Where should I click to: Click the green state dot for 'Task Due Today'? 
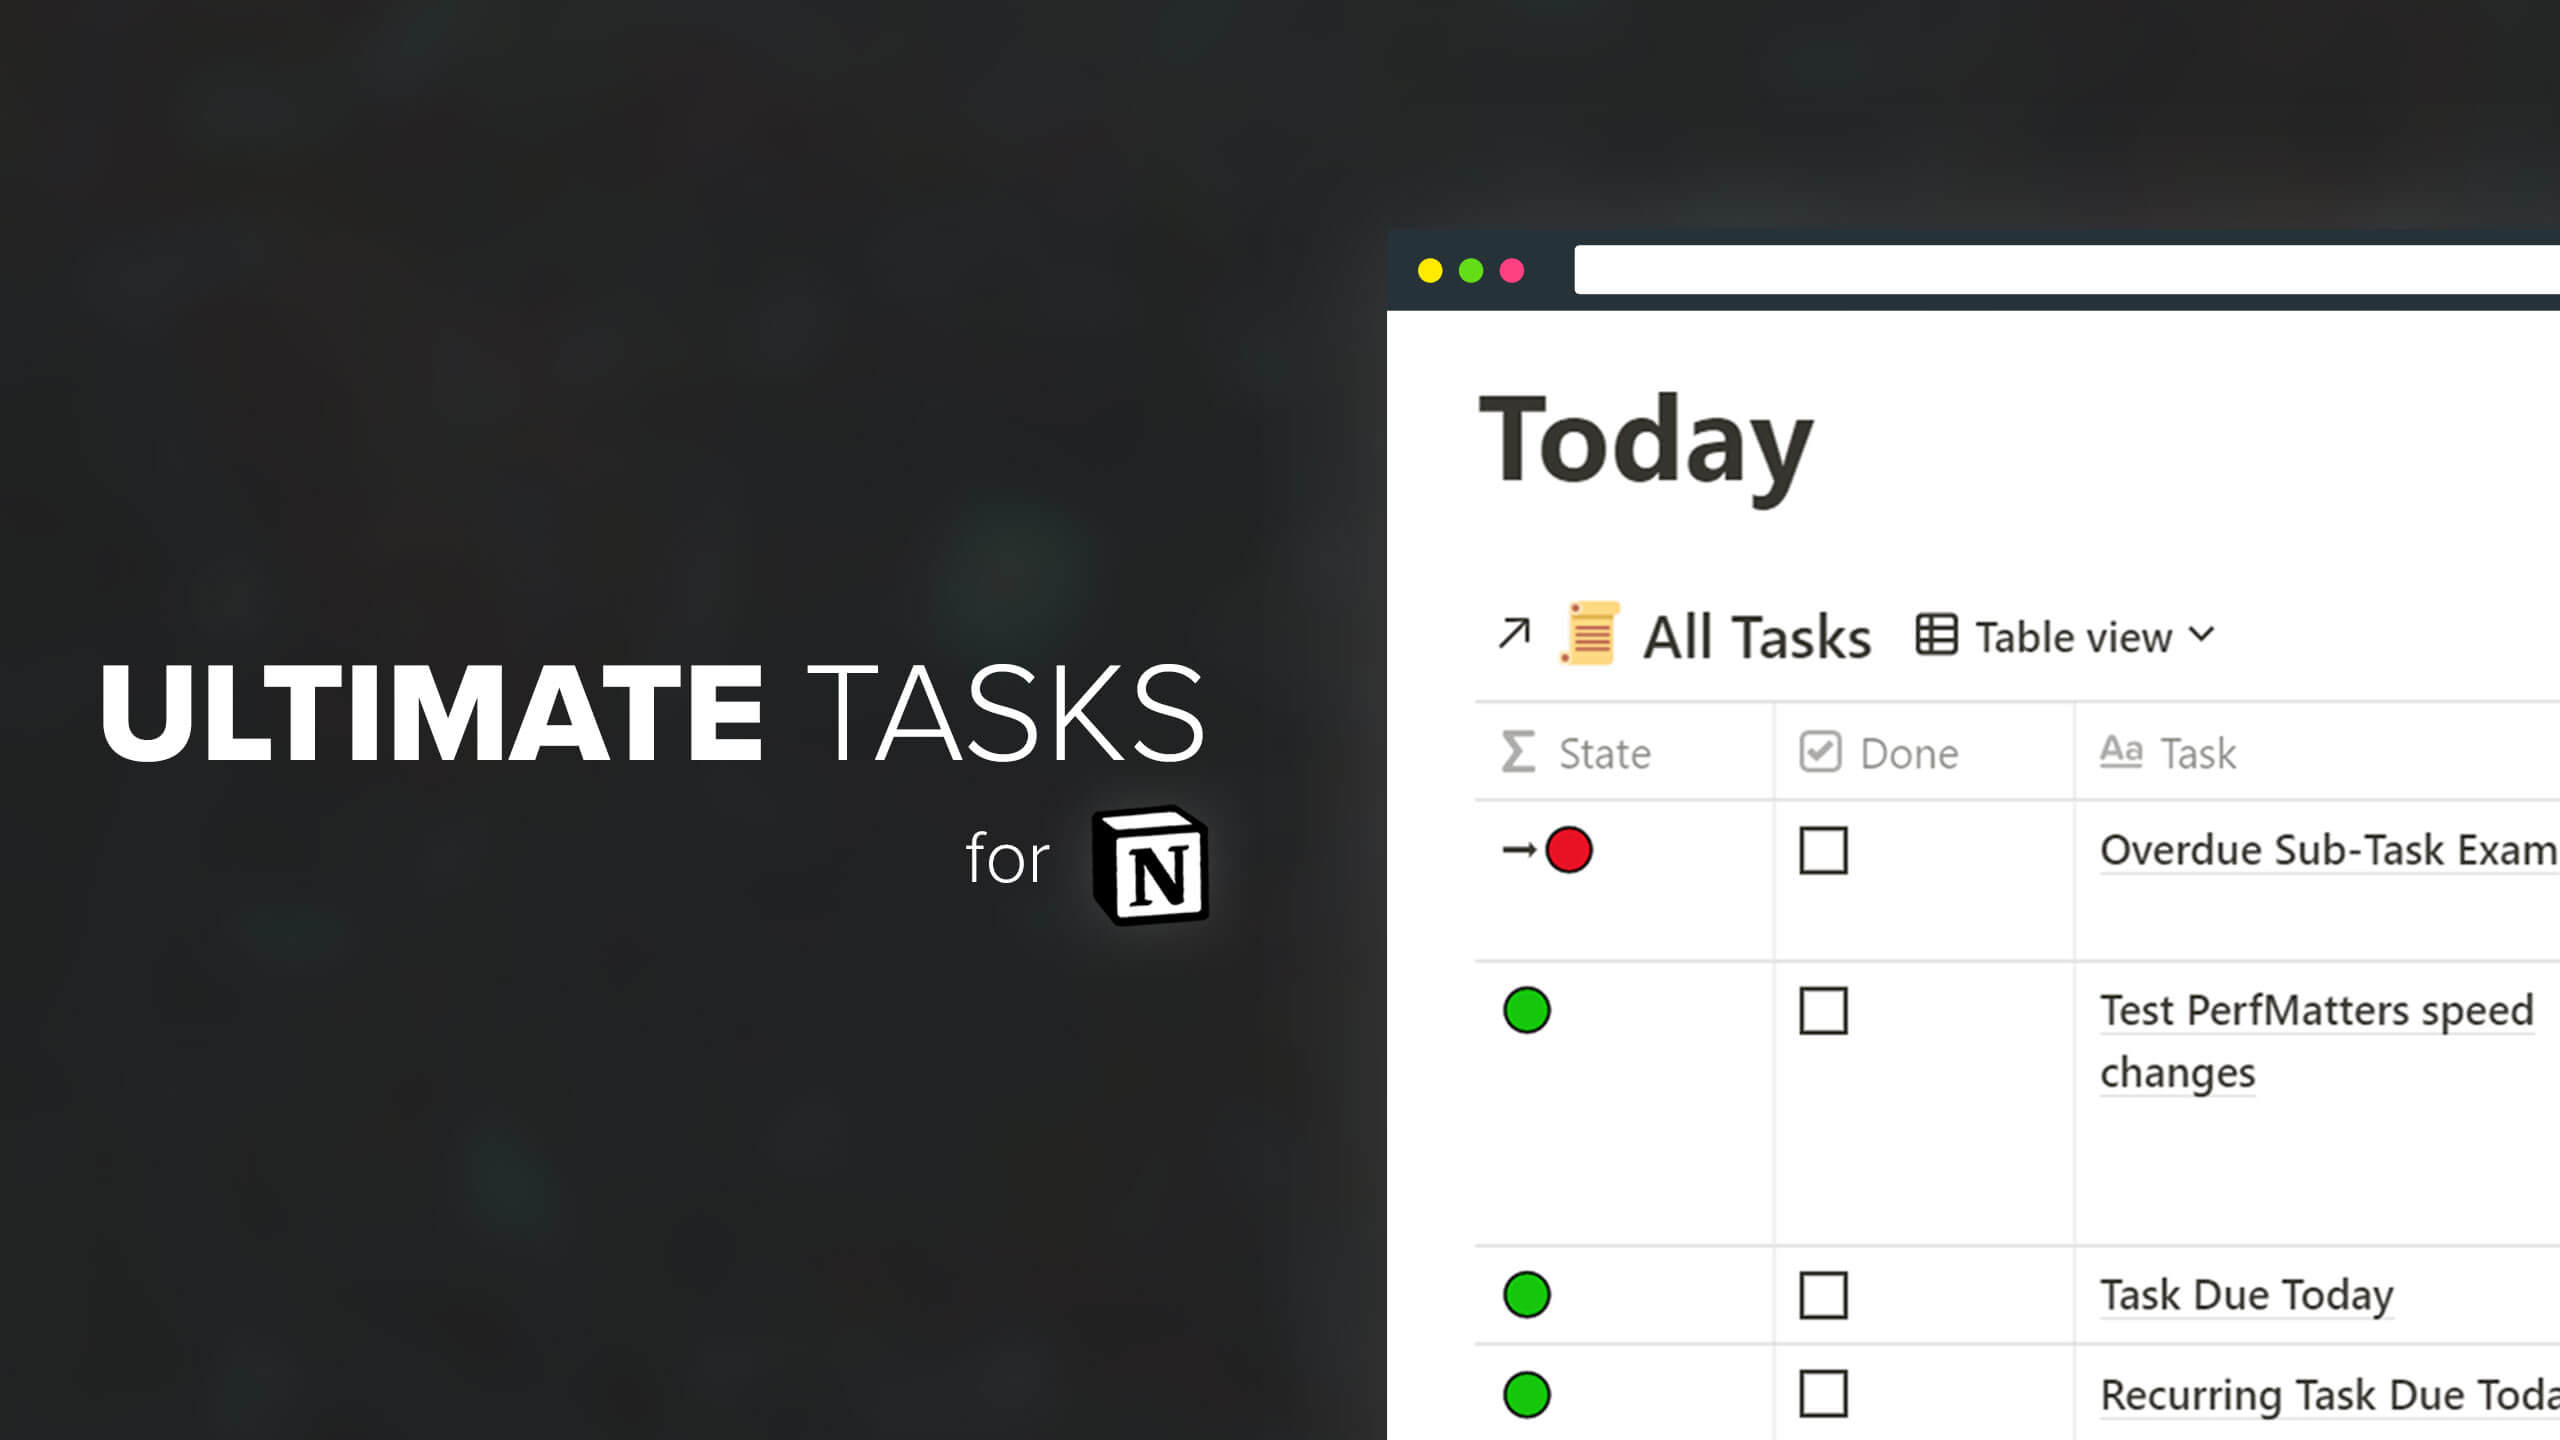tap(1528, 1292)
